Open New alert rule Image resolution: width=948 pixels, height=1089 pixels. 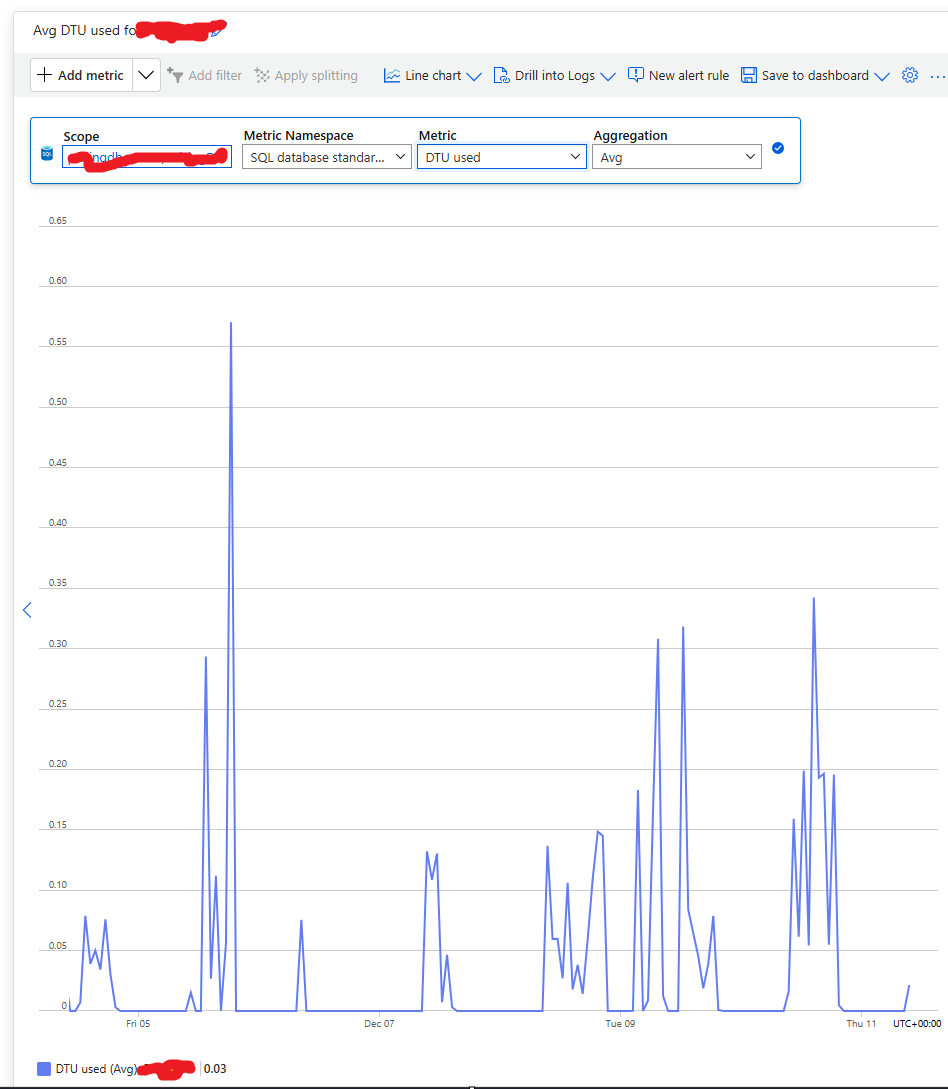(x=679, y=75)
